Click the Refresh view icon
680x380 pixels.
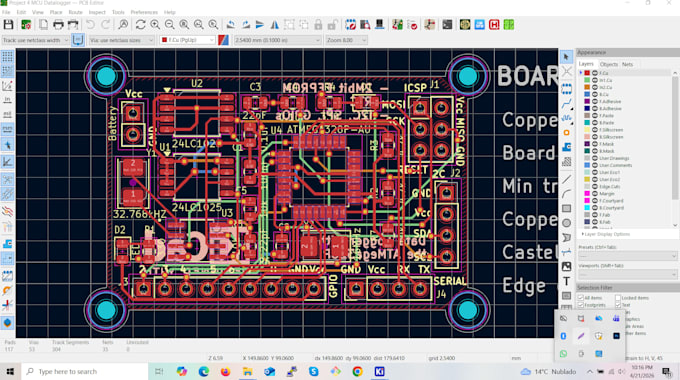click(x=141, y=25)
